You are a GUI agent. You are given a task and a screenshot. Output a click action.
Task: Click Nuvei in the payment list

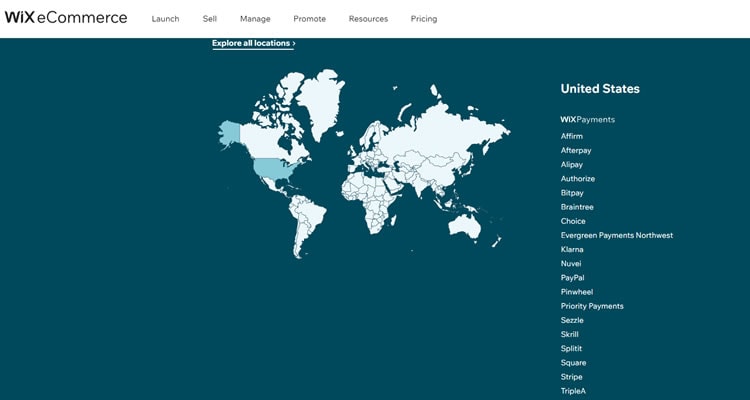[571, 263]
